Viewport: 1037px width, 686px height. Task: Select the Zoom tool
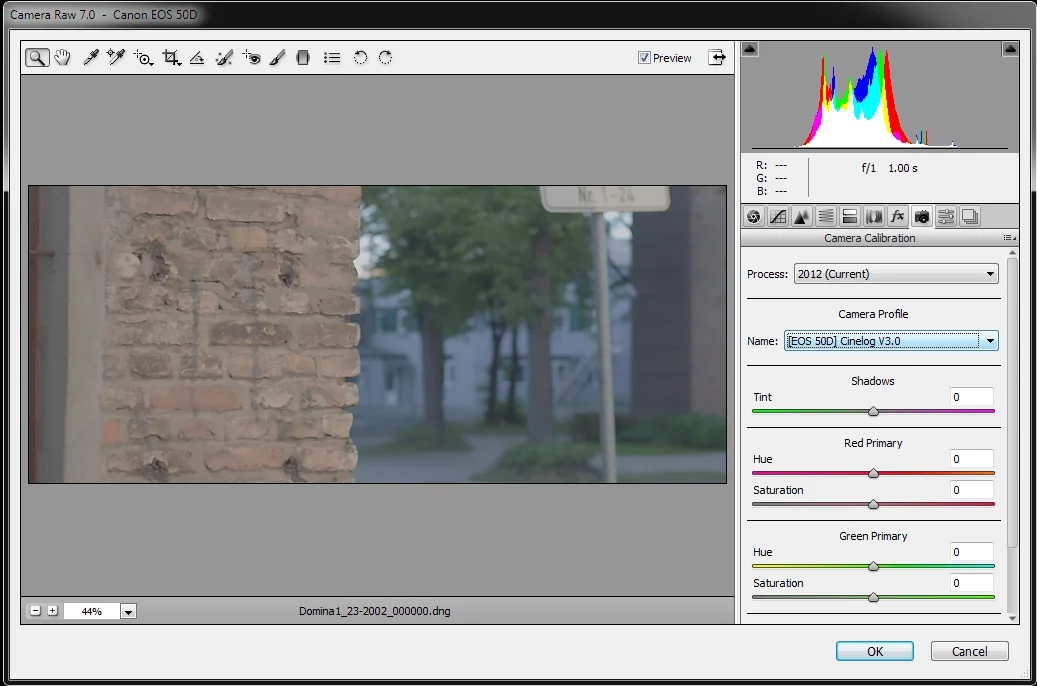(37, 58)
